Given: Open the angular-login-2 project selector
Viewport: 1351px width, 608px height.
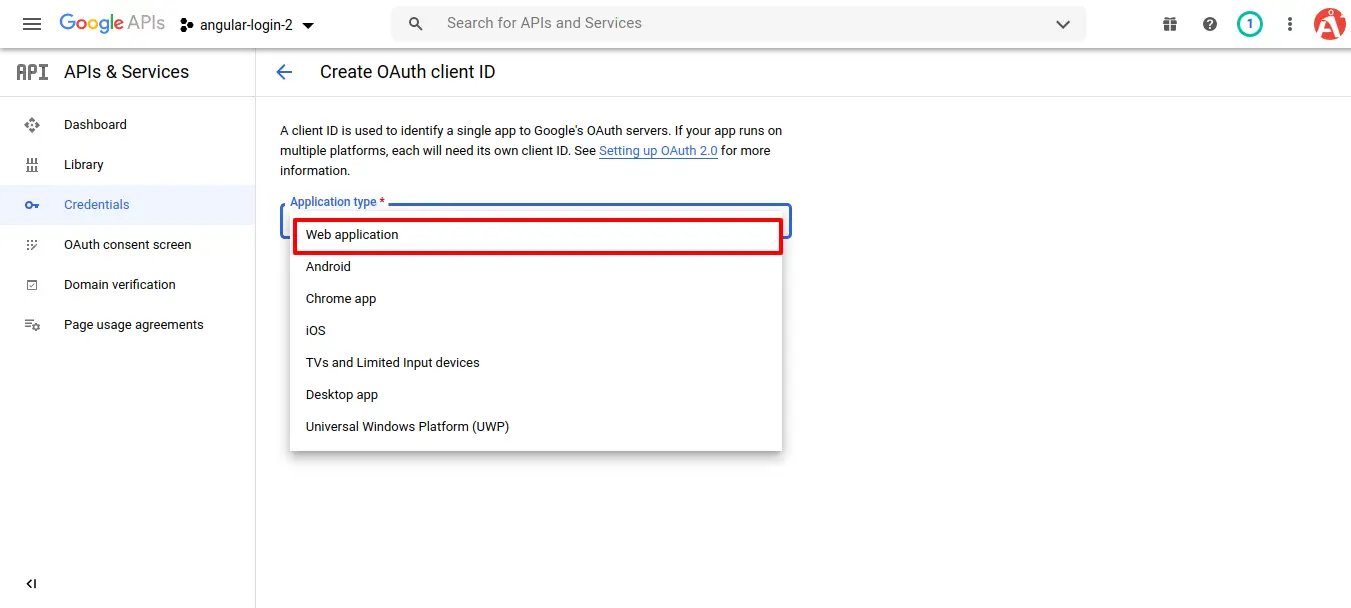Looking at the screenshot, I should coord(247,25).
